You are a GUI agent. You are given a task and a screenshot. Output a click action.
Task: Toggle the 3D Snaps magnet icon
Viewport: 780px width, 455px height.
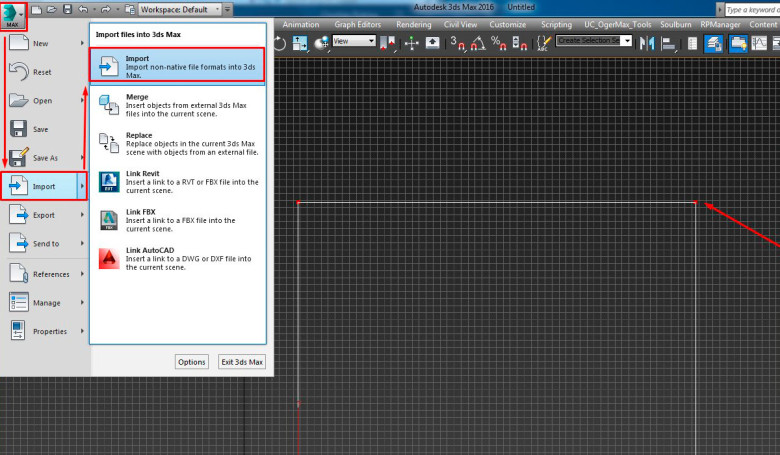(458, 43)
